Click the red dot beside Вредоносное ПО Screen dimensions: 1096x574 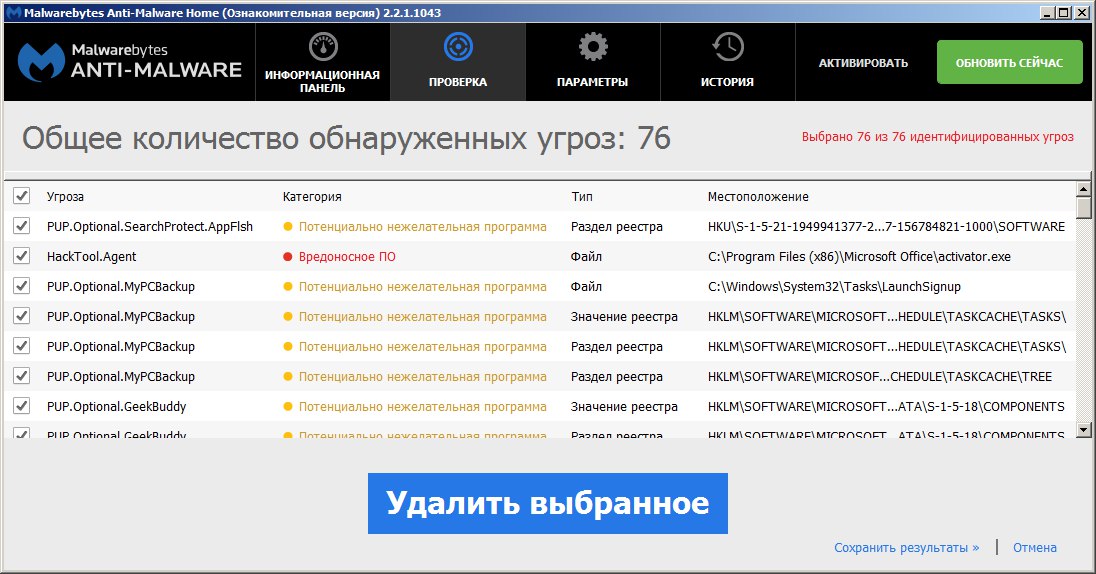coord(287,257)
